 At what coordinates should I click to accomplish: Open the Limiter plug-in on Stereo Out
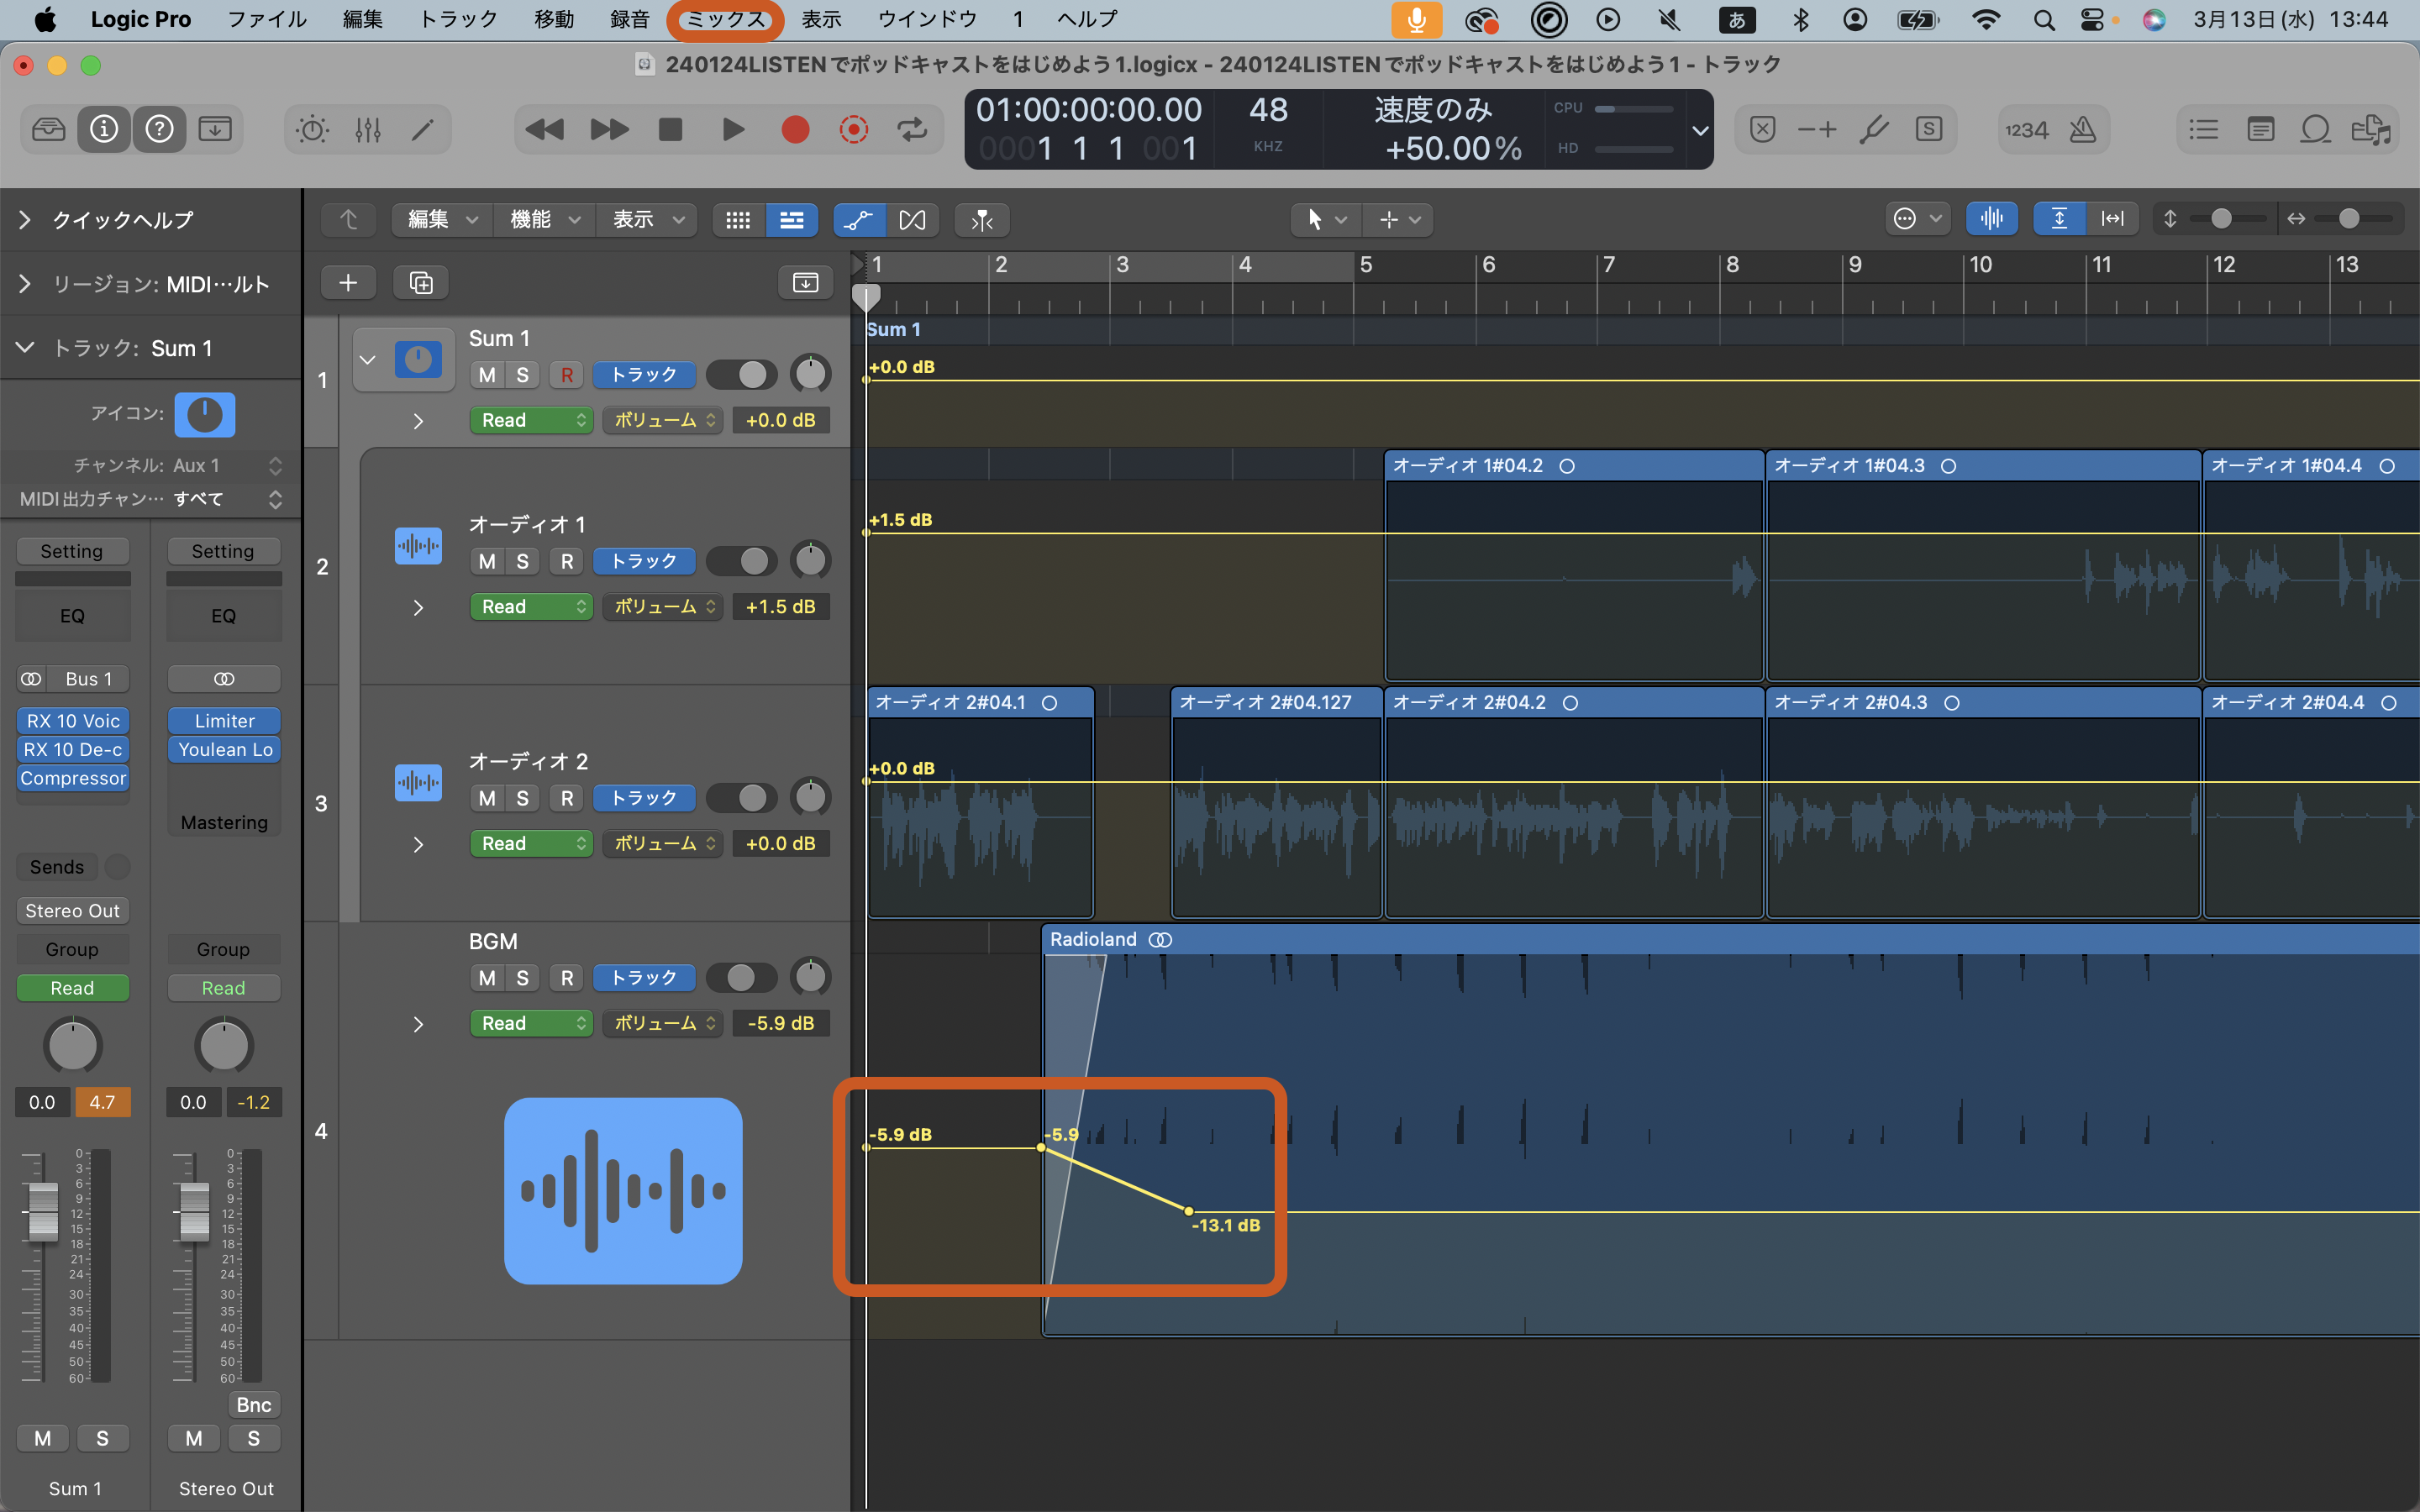[x=224, y=721]
